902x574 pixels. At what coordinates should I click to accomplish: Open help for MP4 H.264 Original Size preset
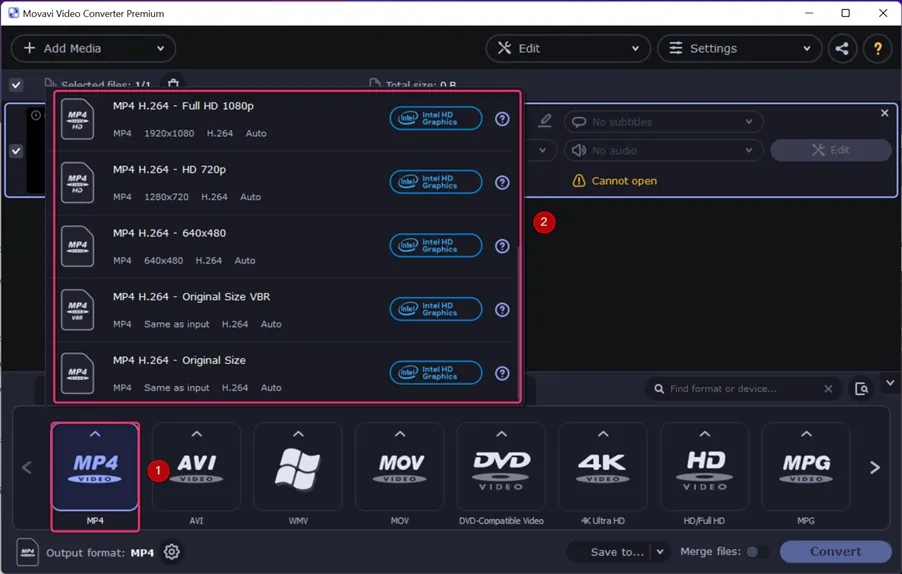(x=502, y=374)
